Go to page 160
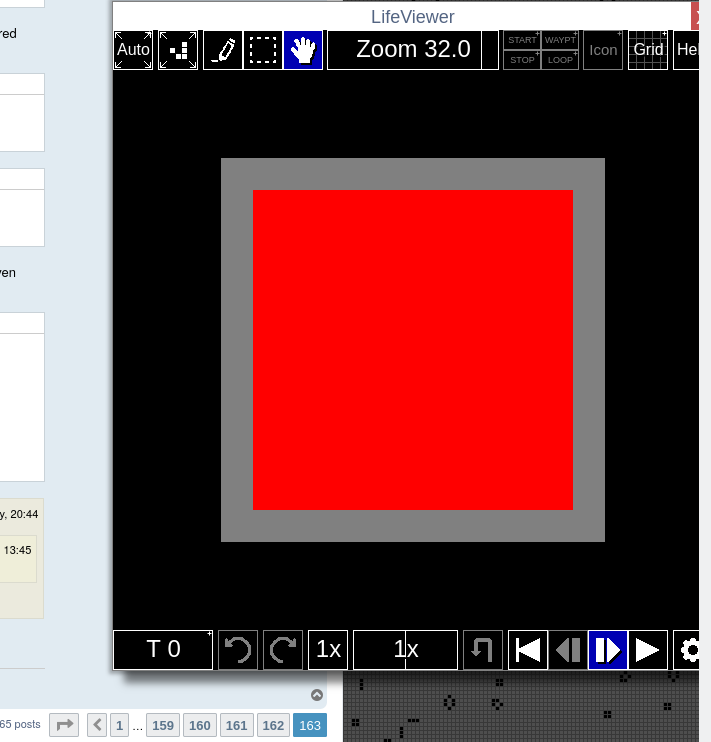Screen dimensions: 711x742 (x=200, y=725)
